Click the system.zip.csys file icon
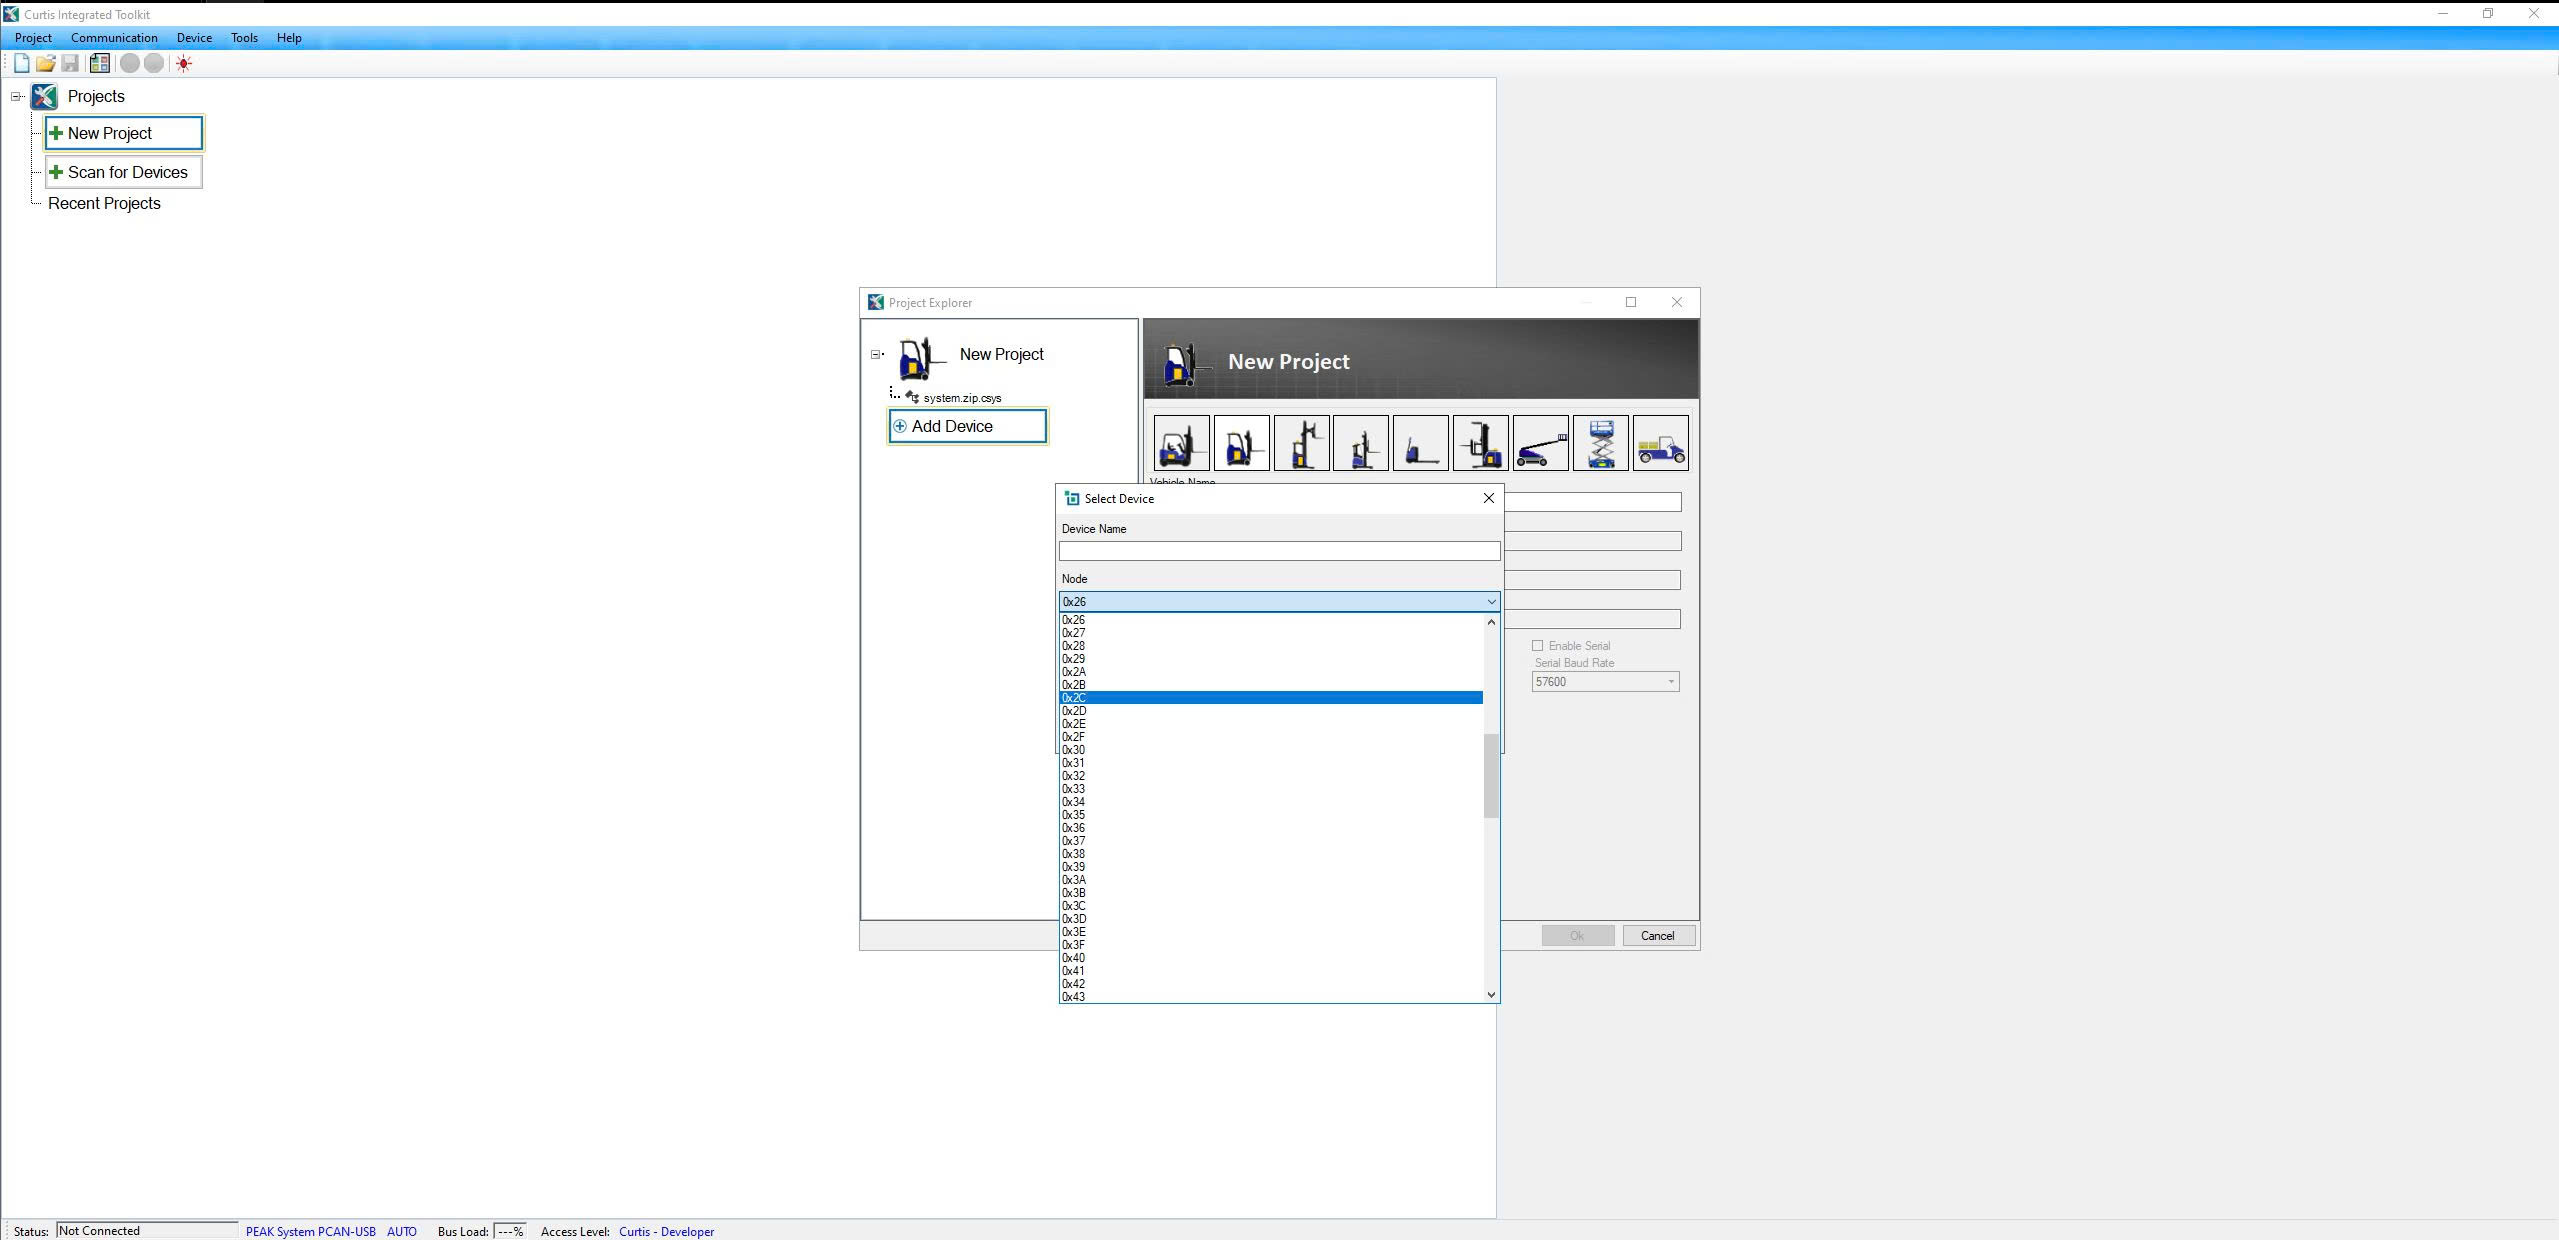This screenshot has width=2559, height=1240. [x=912, y=397]
